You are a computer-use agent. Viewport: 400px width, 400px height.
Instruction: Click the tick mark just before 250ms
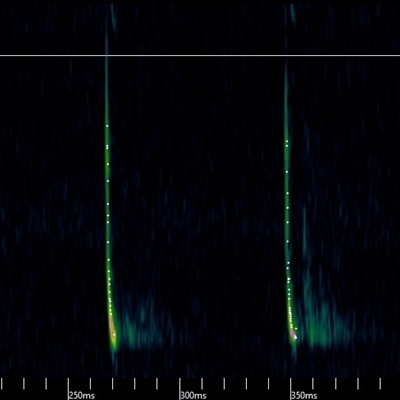[46, 384]
